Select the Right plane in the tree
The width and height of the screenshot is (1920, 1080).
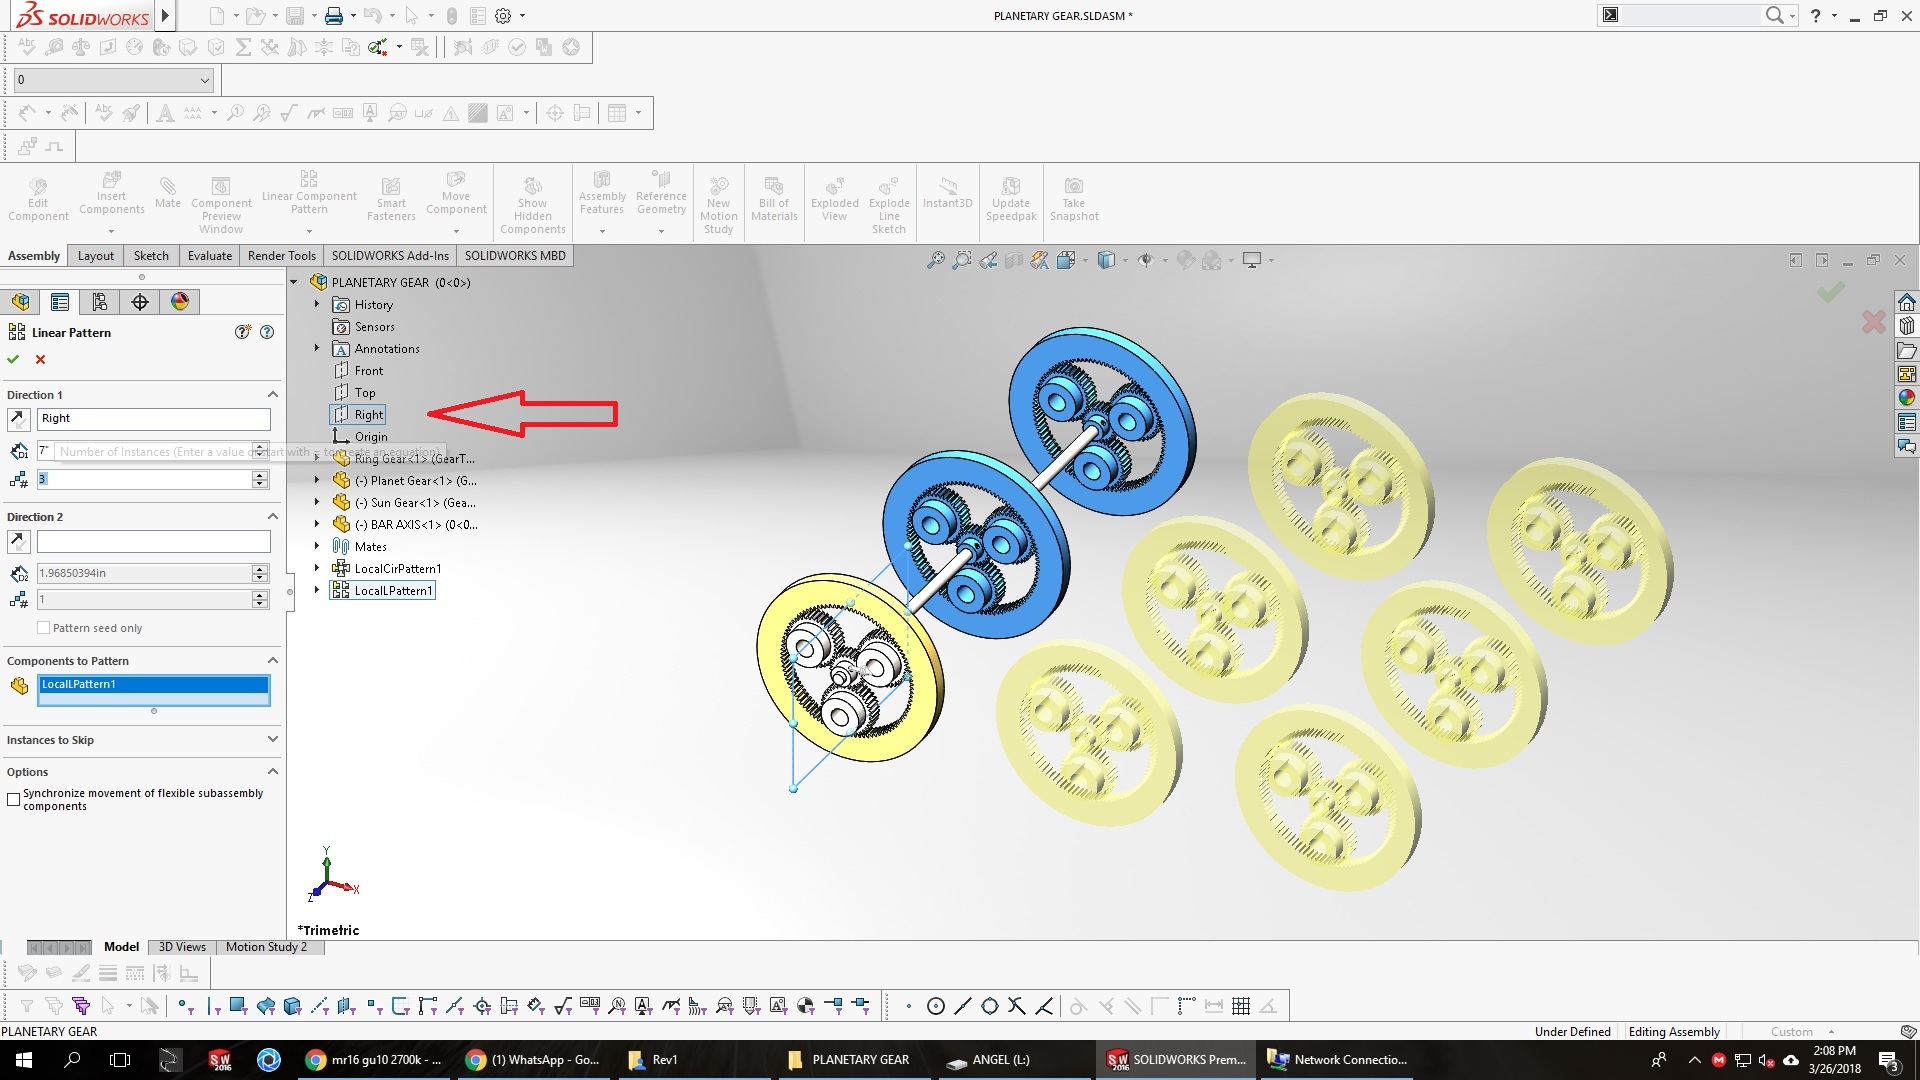368,415
